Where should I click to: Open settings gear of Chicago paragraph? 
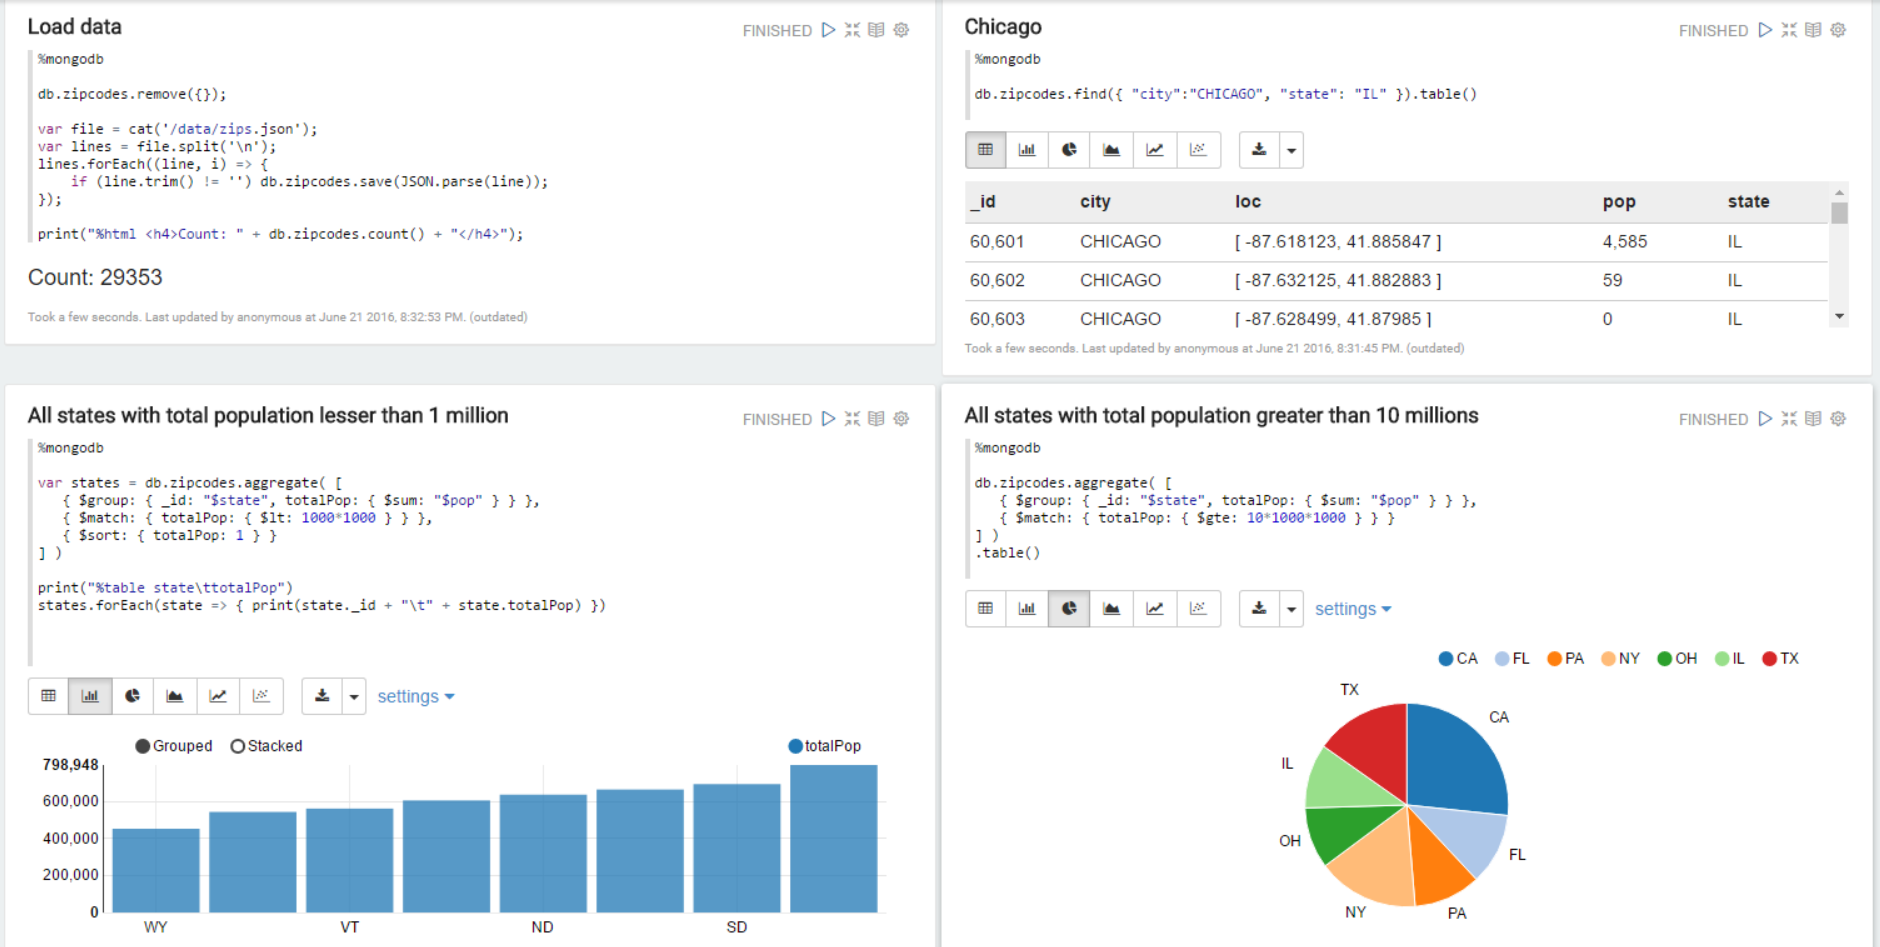click(1838, 30)
